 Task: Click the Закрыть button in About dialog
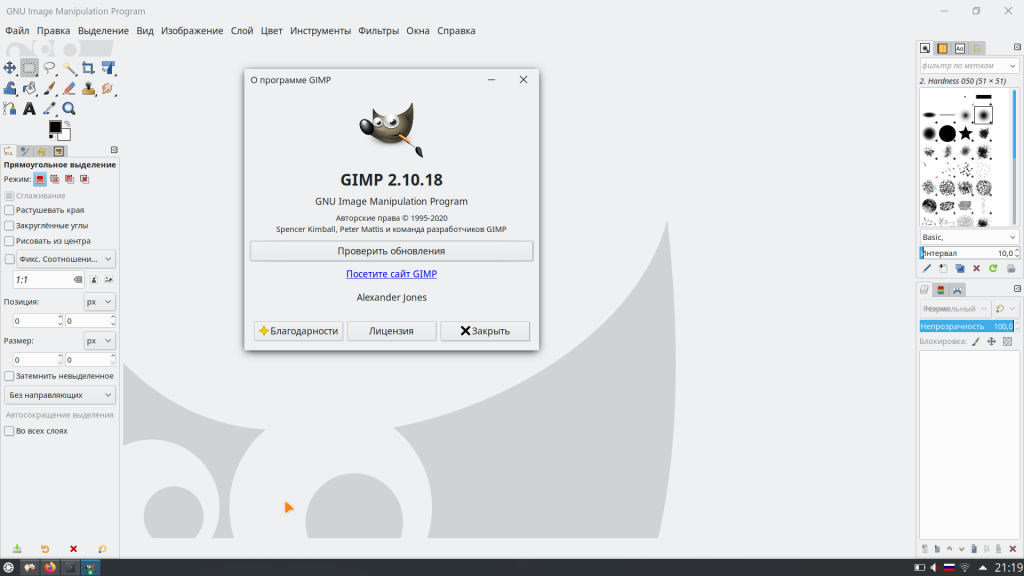(485, 331)
